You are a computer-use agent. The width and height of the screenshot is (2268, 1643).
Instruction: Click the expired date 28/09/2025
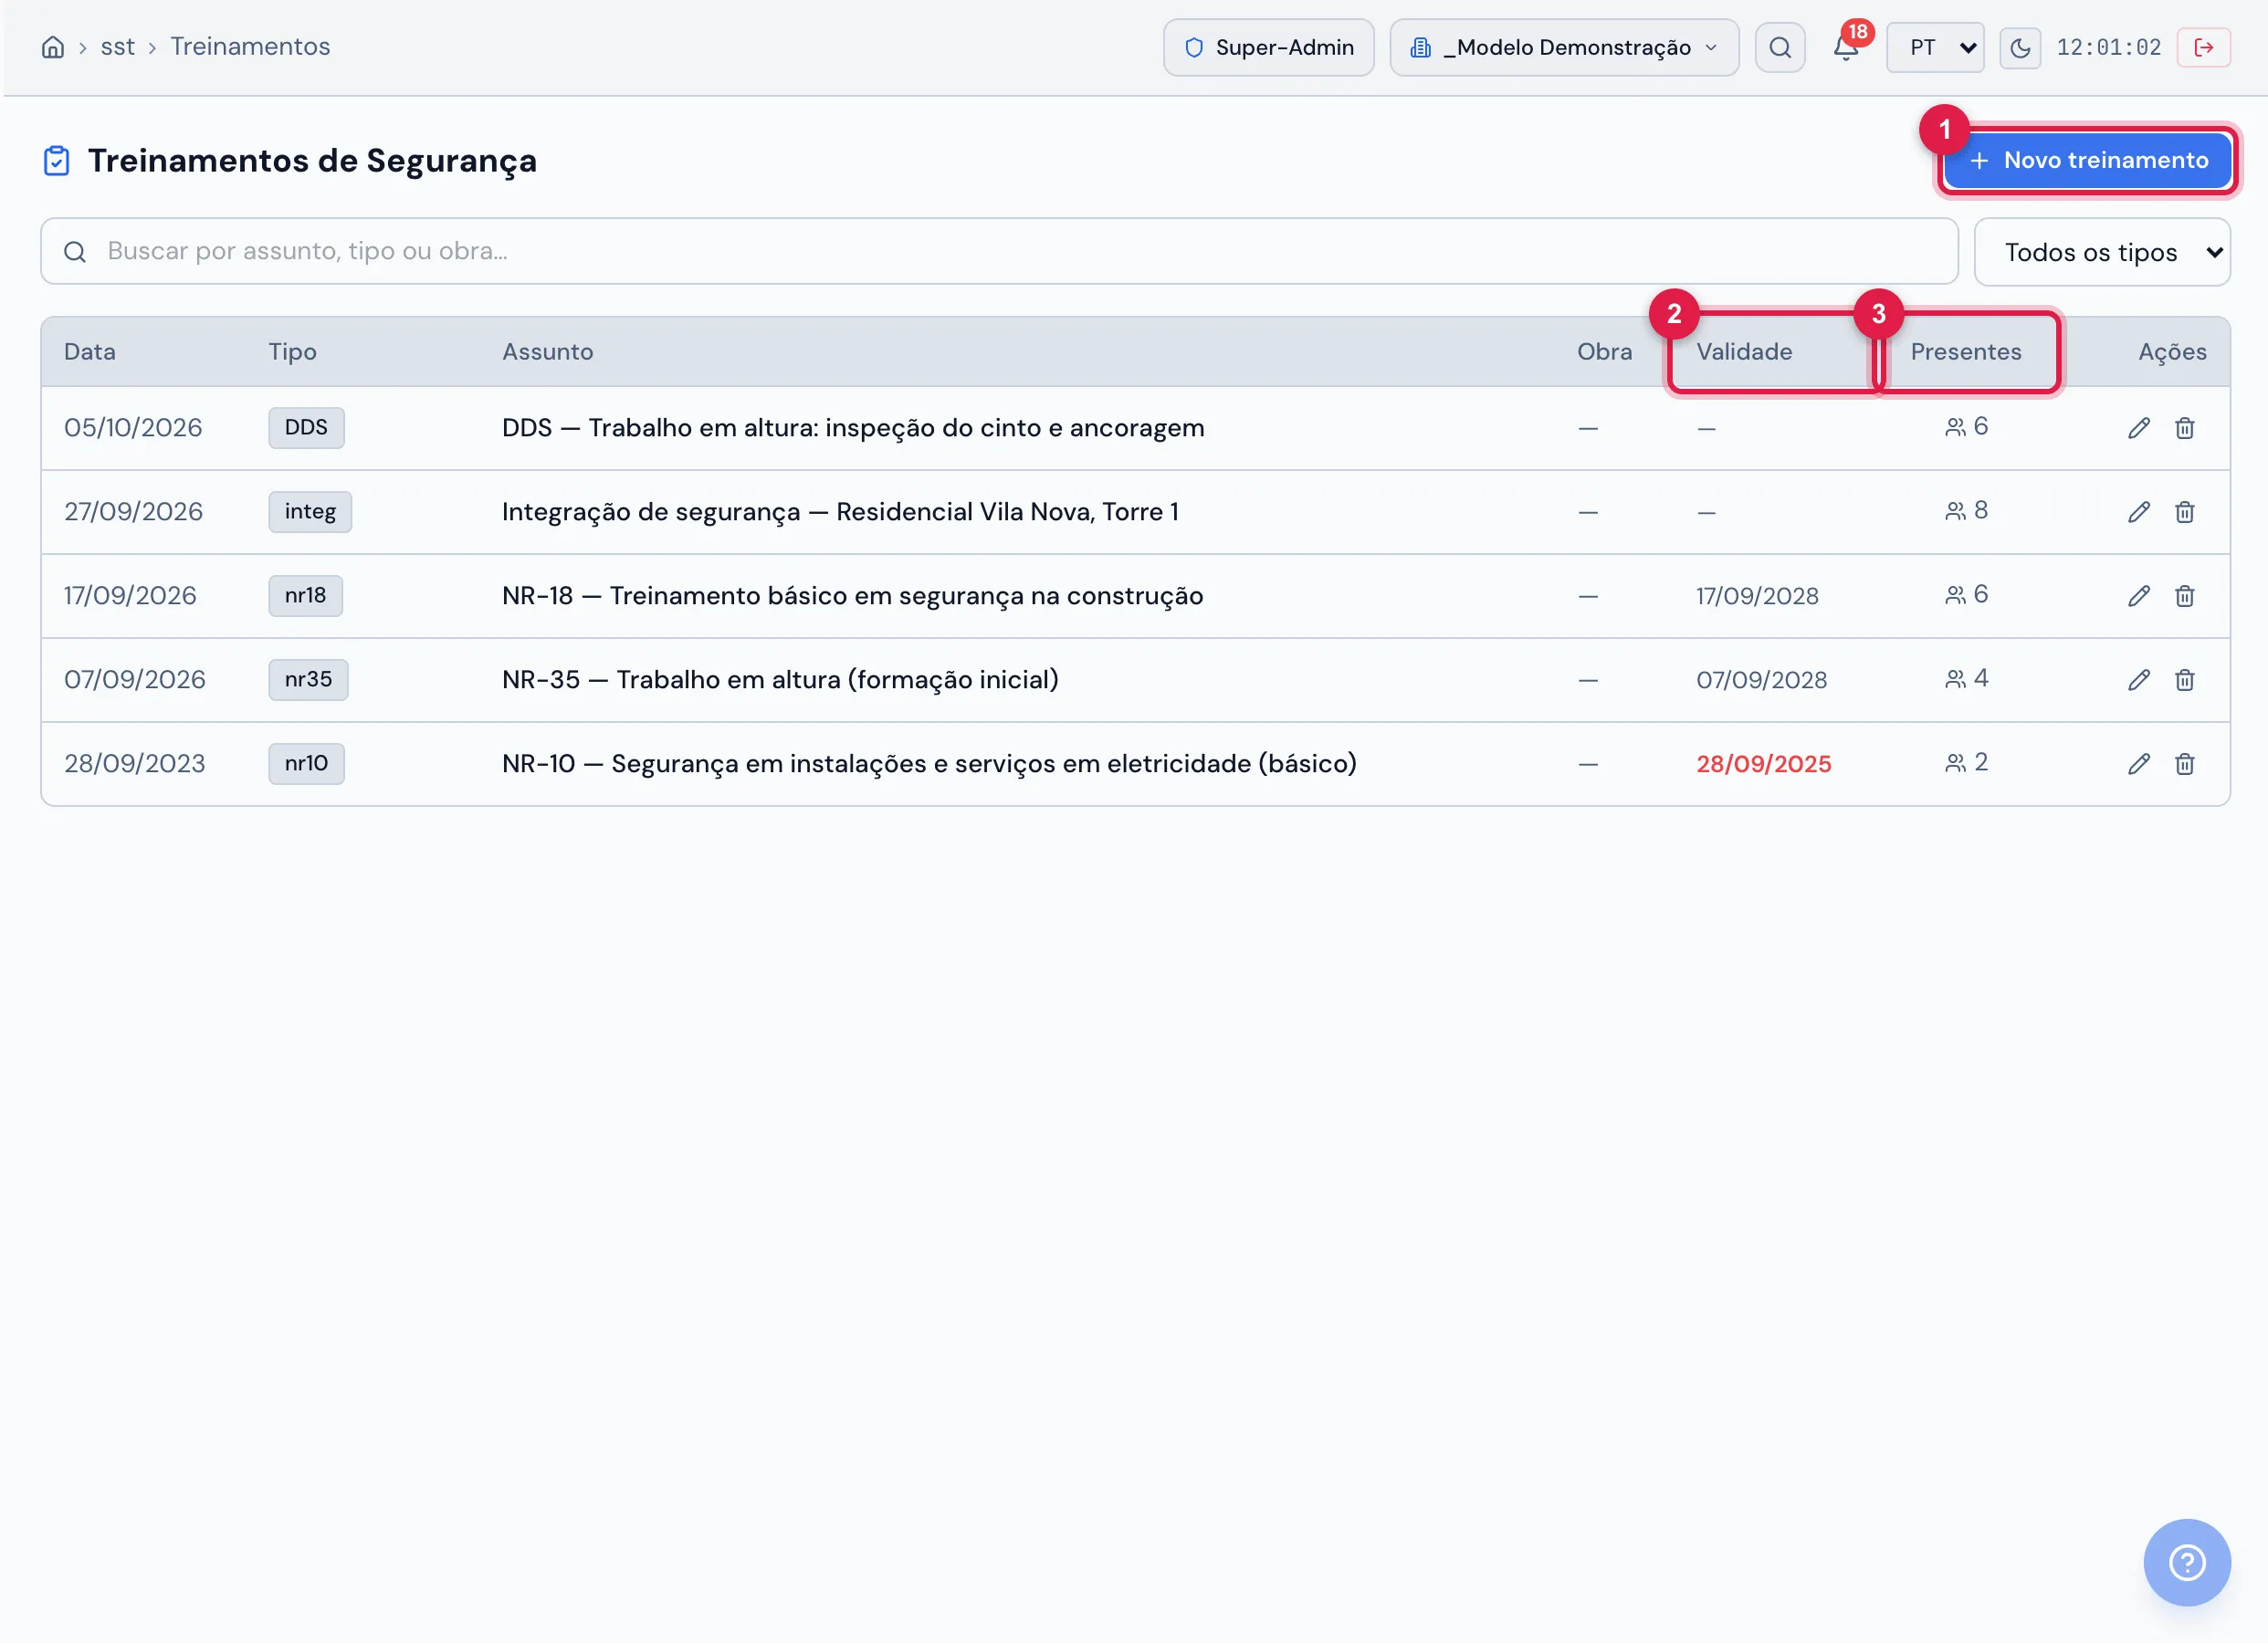point(1764,764)
